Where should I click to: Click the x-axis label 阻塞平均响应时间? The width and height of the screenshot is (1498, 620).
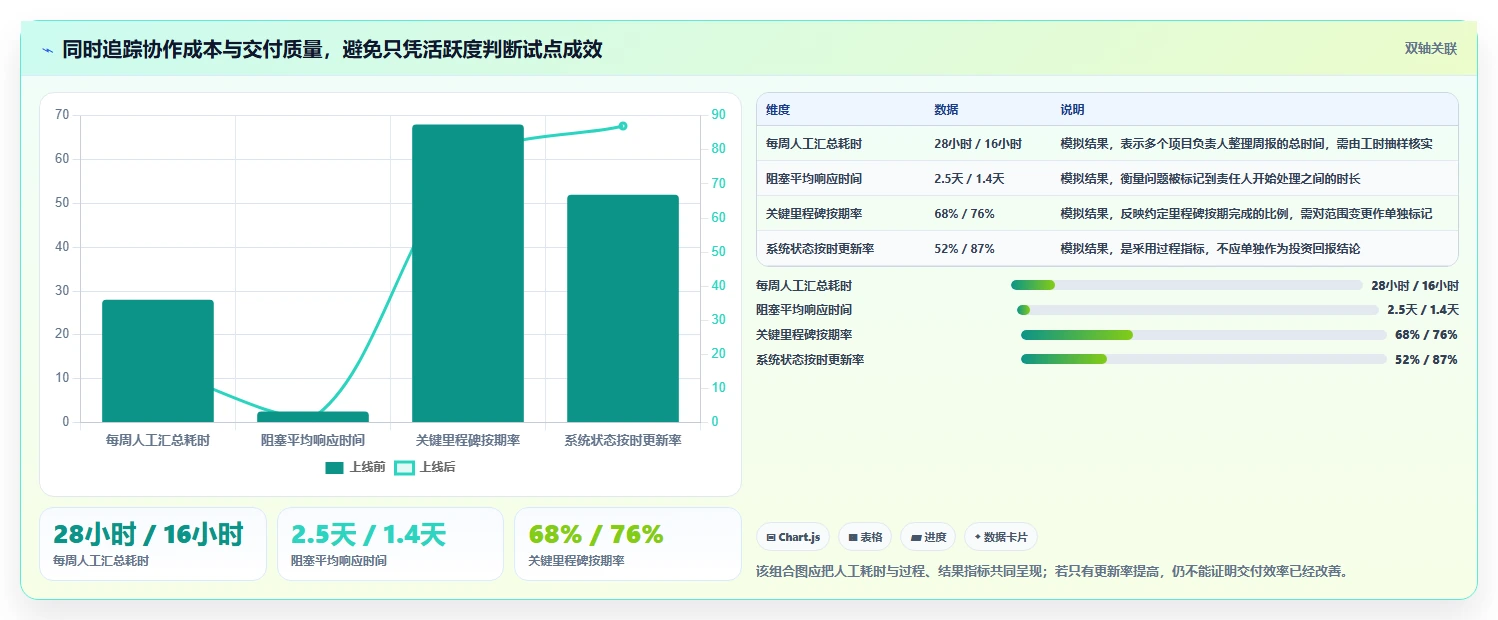pyautogui.click(x=313, y=440)
